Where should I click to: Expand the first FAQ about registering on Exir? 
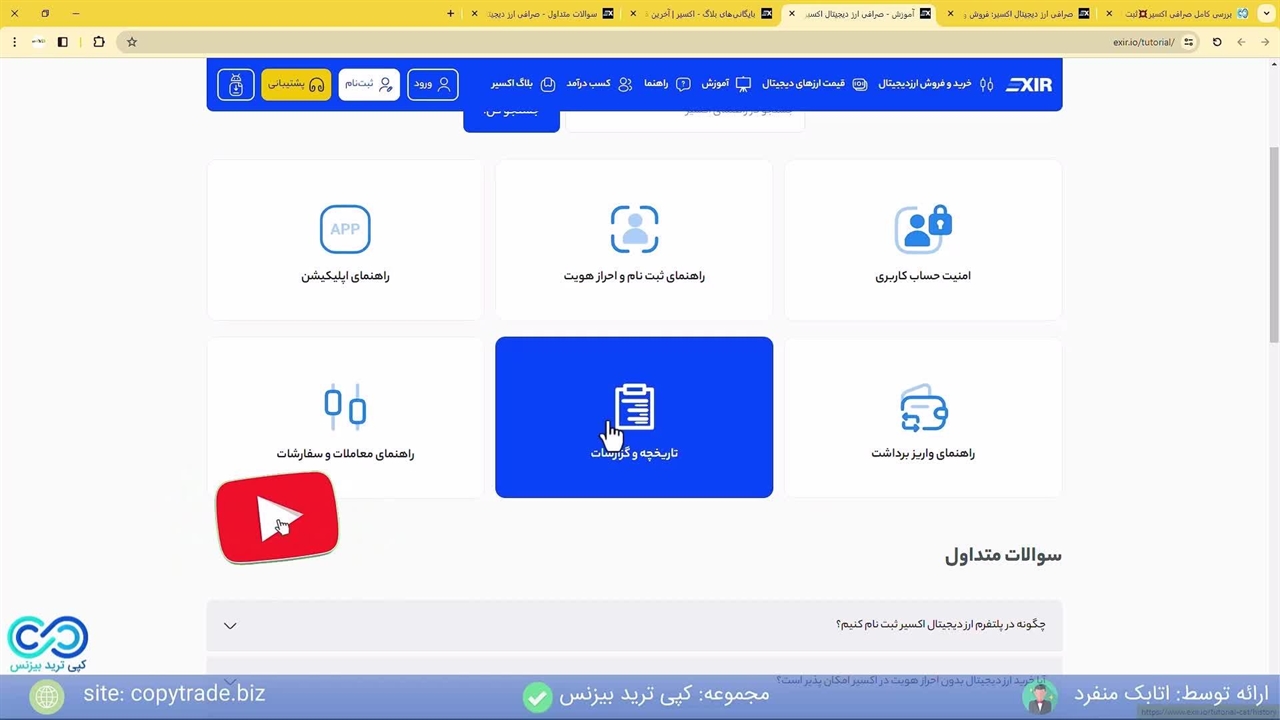[940, 624]
